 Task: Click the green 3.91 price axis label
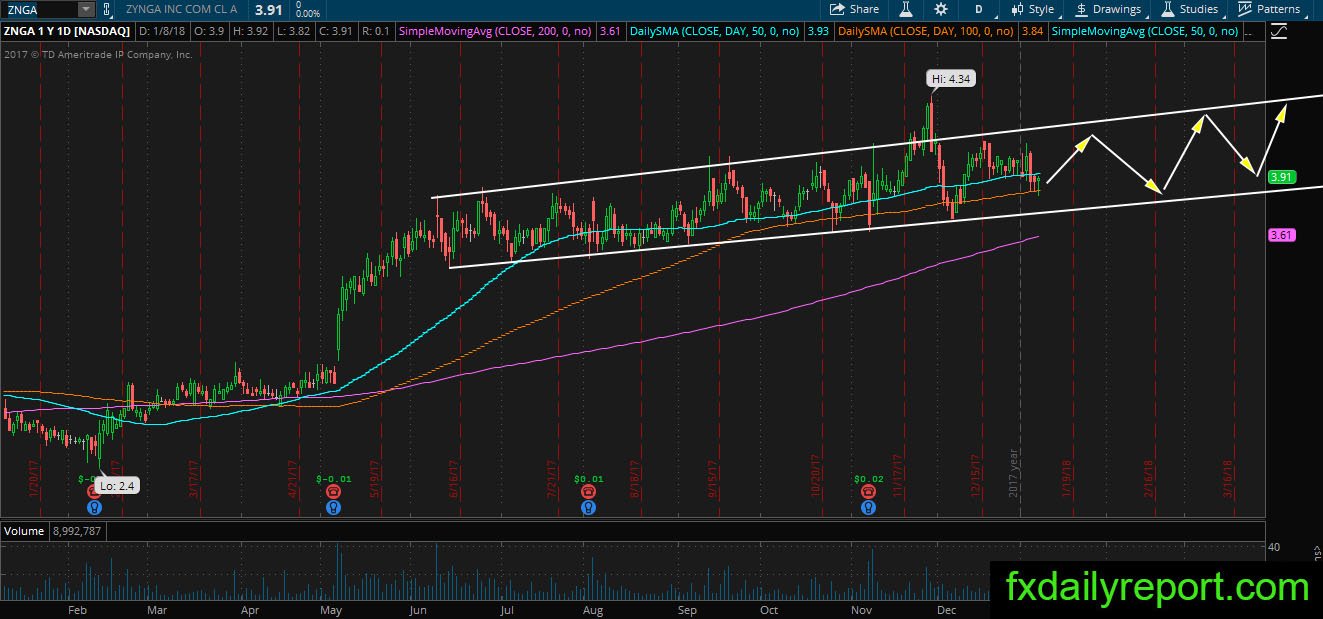click(x=1281, y=177)
